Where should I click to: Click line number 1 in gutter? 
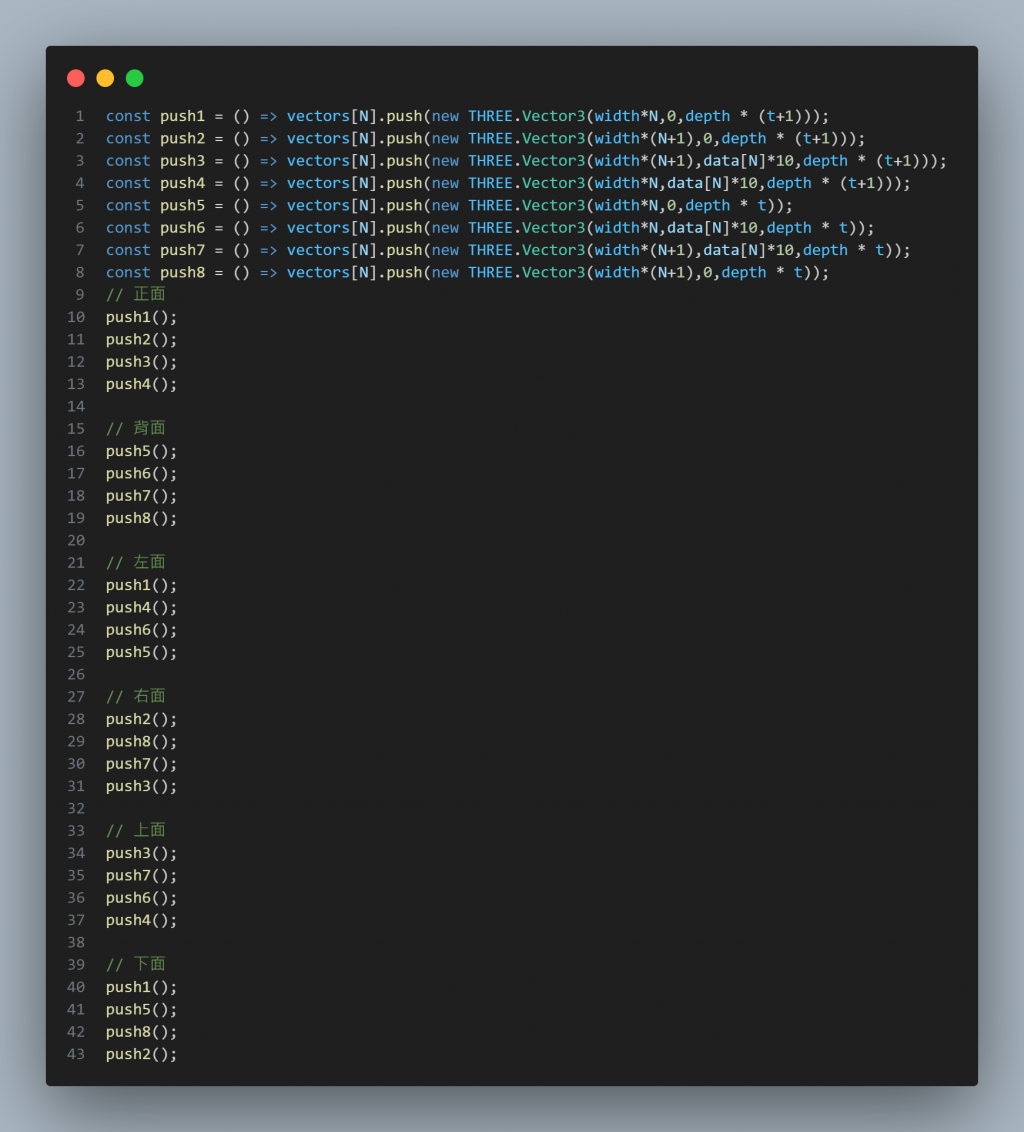pos(79,116)
